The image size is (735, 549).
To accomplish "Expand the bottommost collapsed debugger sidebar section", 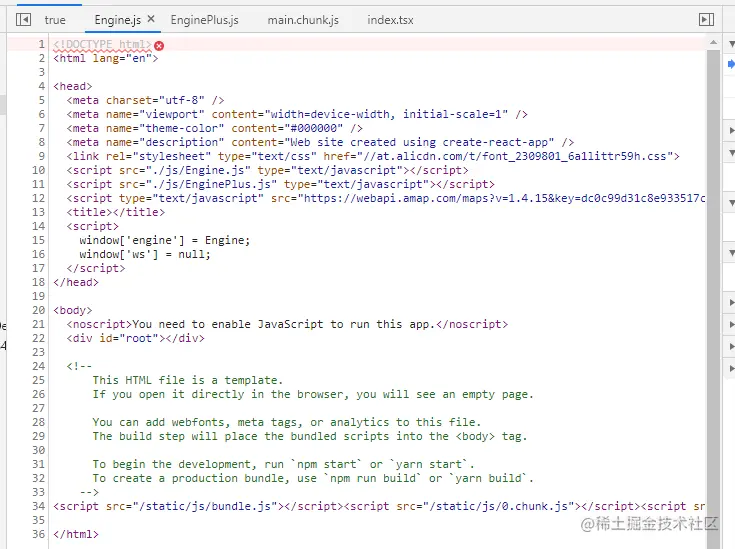I will 732,369.
